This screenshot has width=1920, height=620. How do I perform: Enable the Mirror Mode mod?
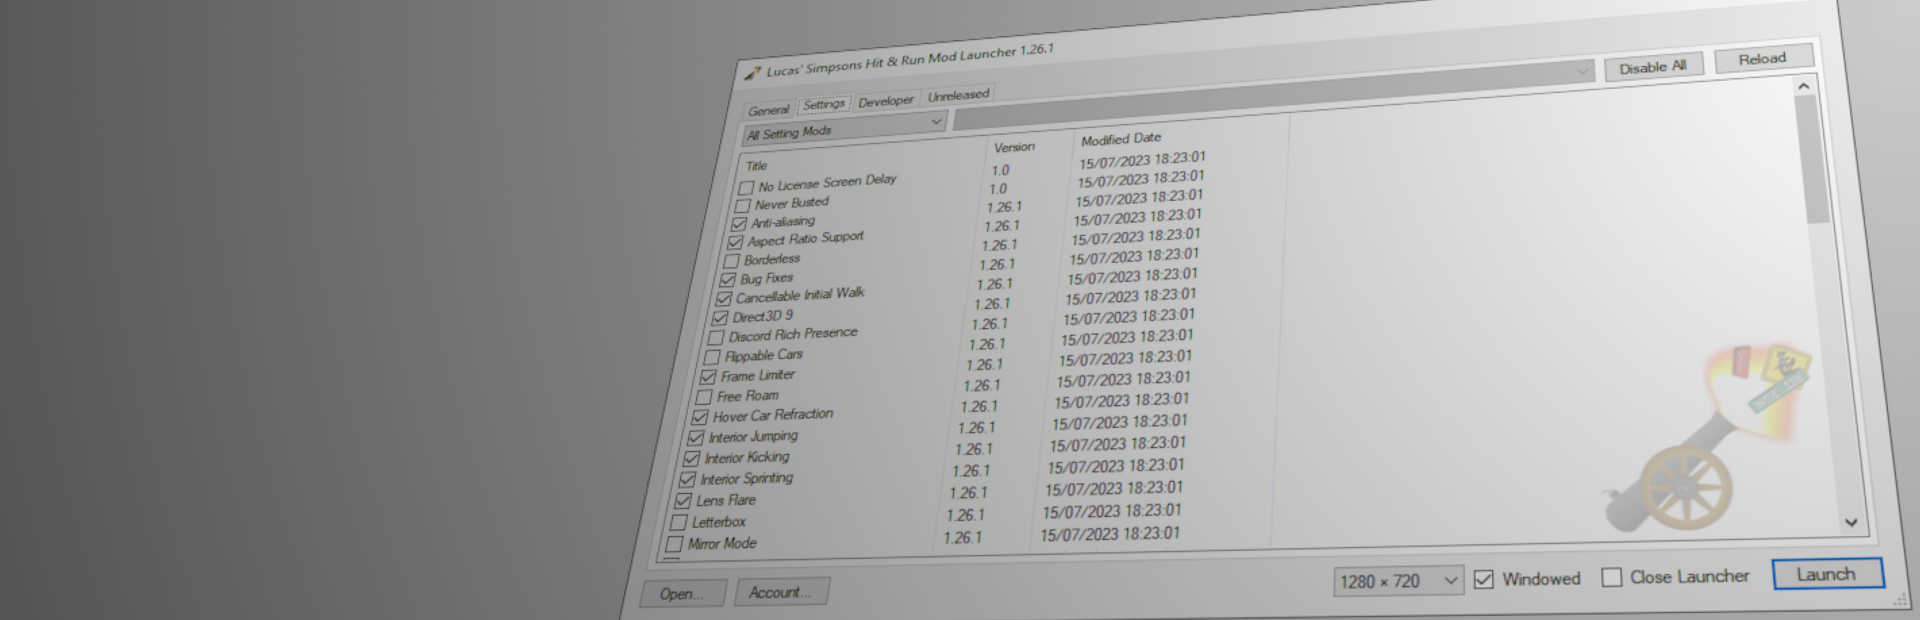tap(675, 544)
